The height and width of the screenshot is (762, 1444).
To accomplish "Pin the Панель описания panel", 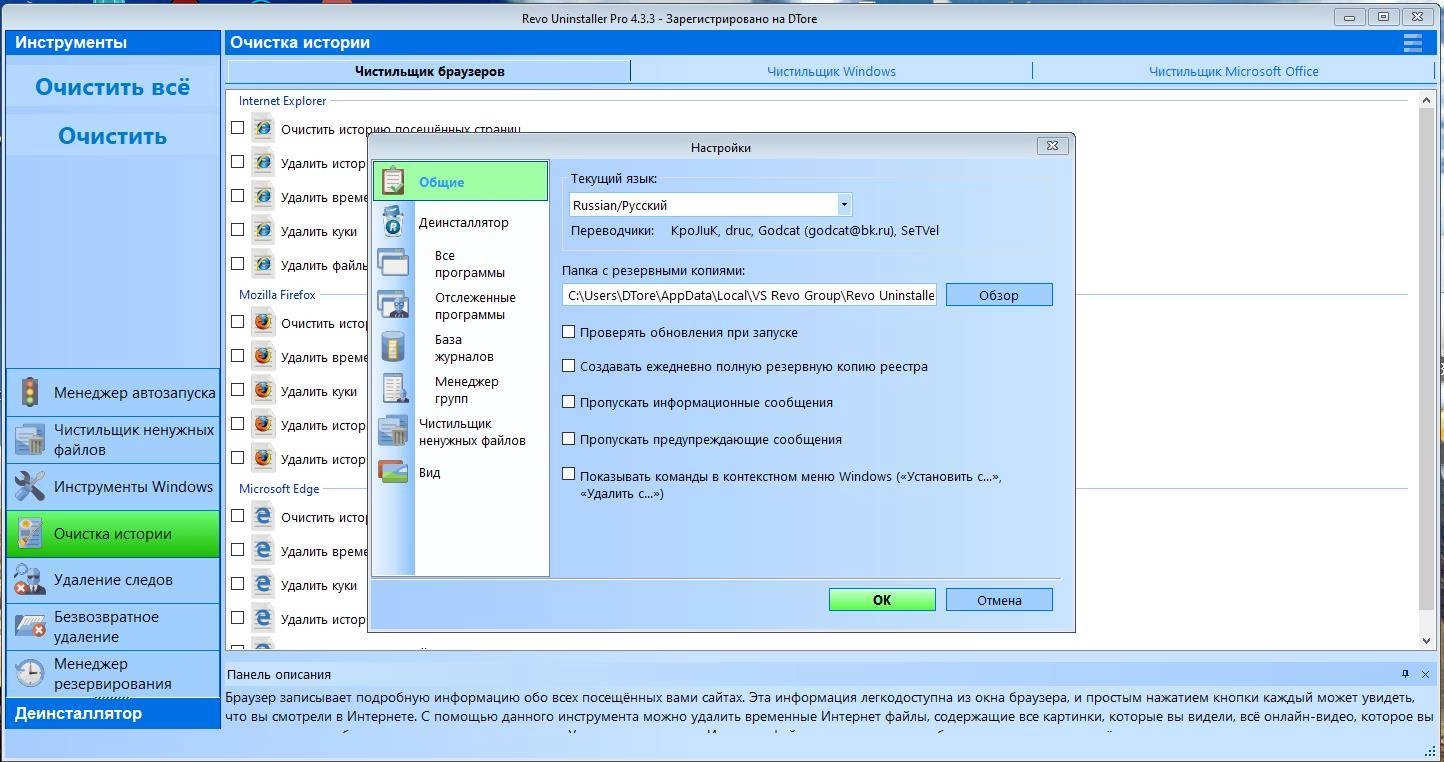I will pos(1405,674).
